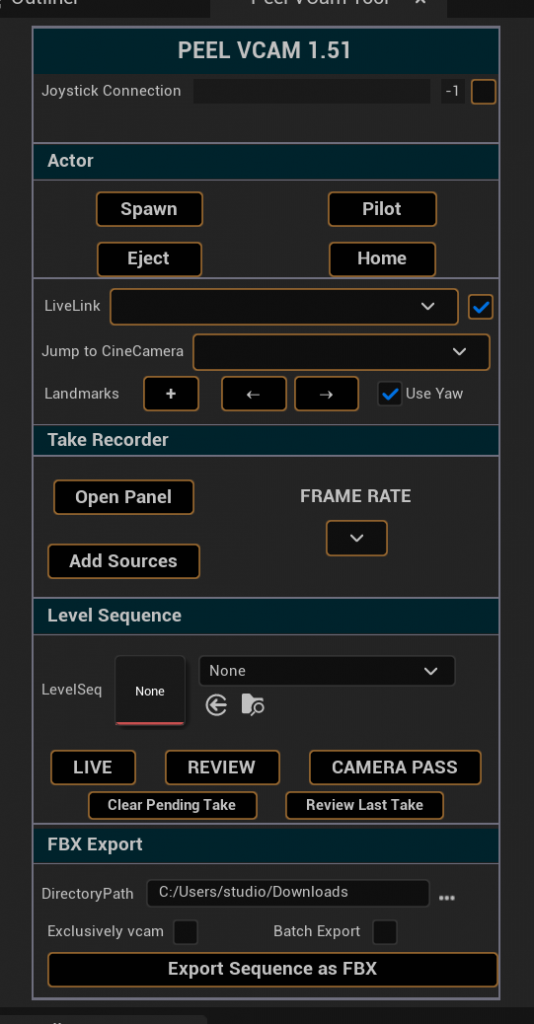
Task: Click Review Last Take
Action: coord(364,805)
